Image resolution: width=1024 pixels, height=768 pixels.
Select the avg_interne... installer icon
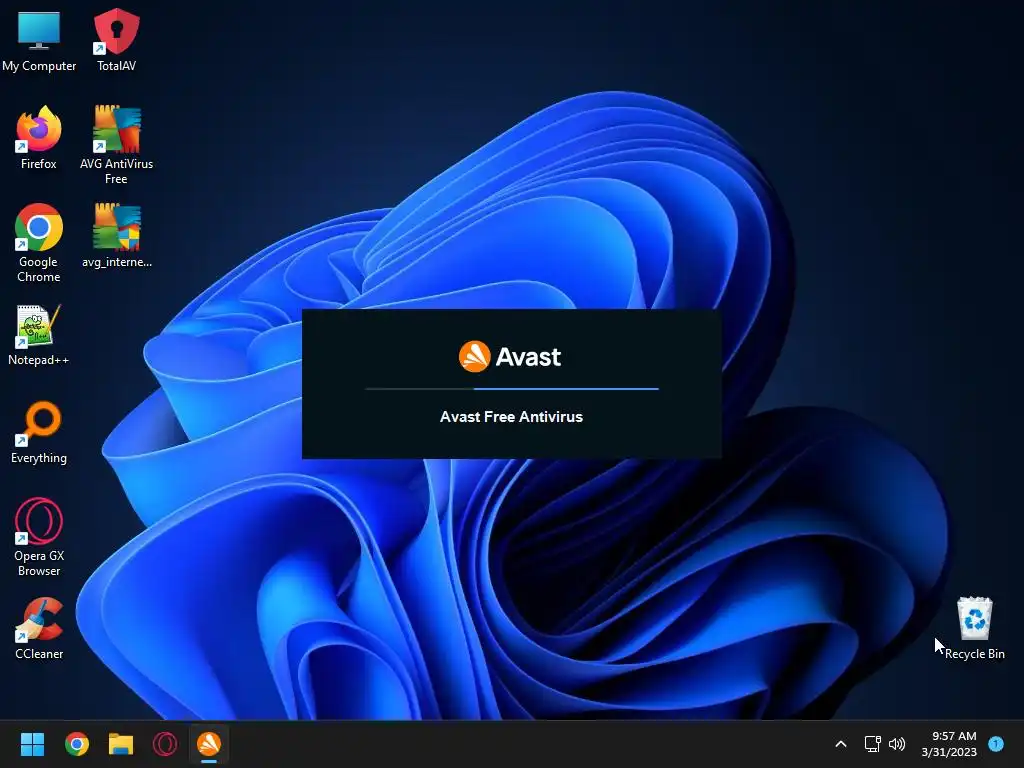click(x=117, y=236)
